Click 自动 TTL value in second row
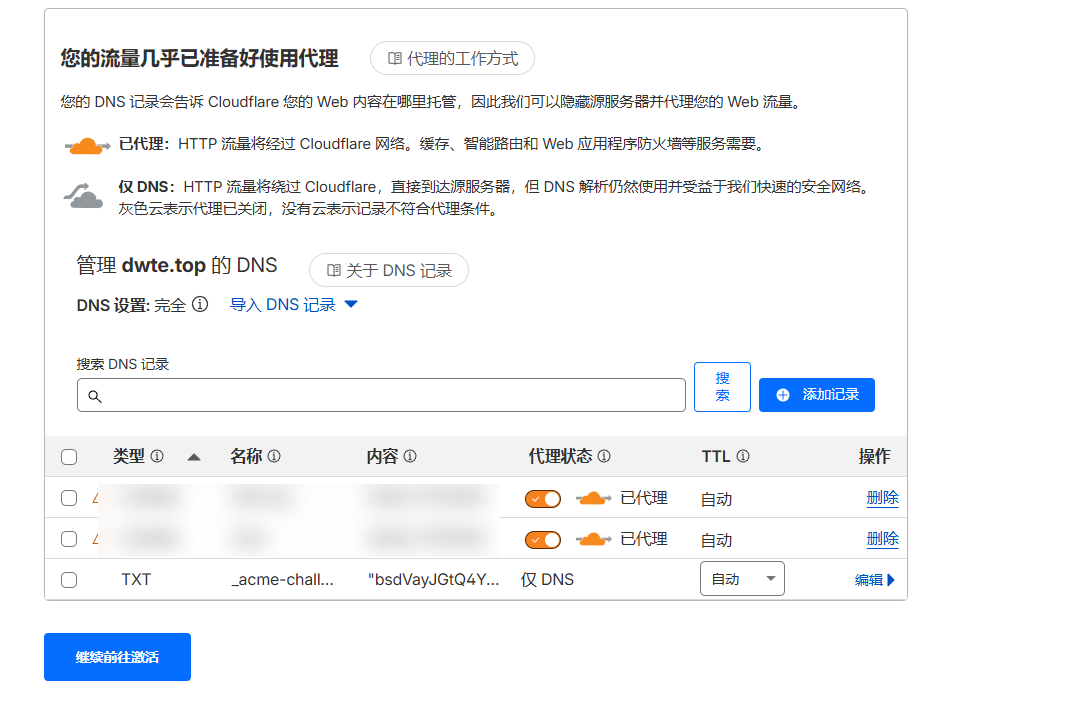The image size is (1077, 723). click(716, 540)
